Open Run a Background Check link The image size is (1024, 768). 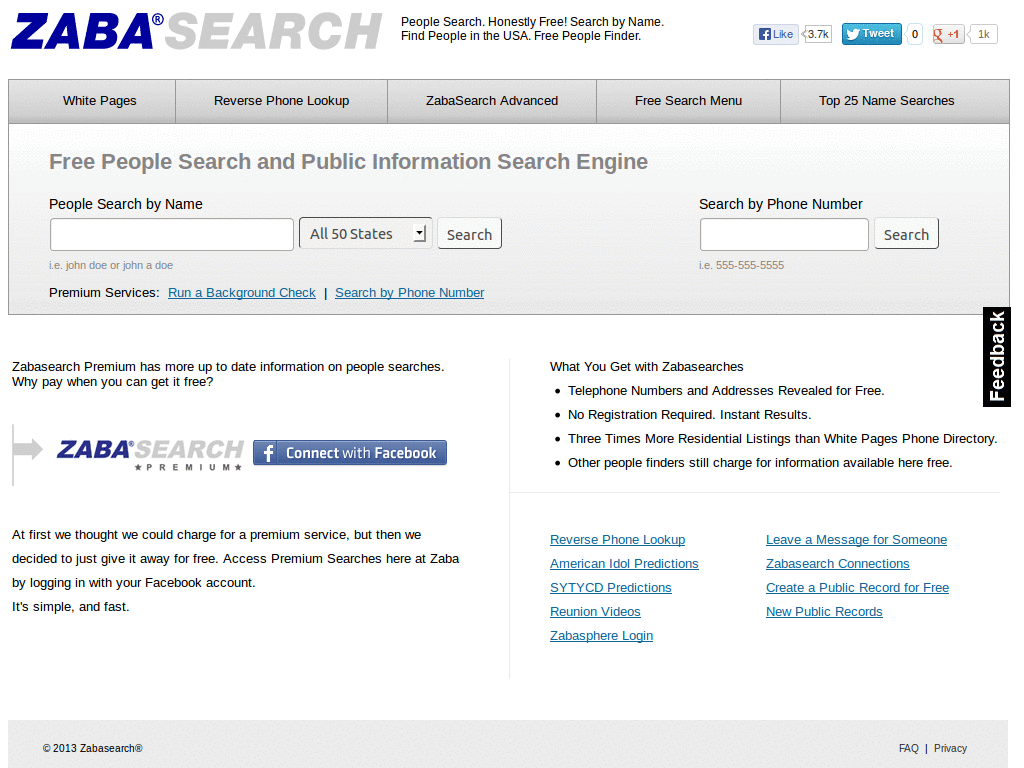tap(242, 293)
